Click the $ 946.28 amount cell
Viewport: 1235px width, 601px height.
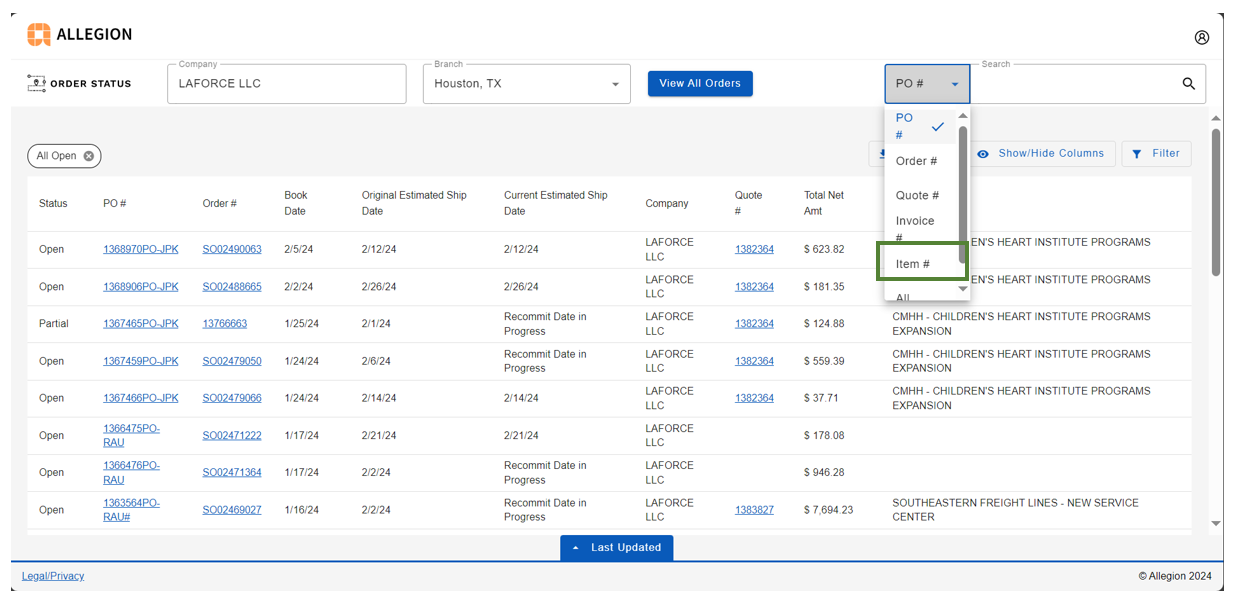click(x=824, y=473)
